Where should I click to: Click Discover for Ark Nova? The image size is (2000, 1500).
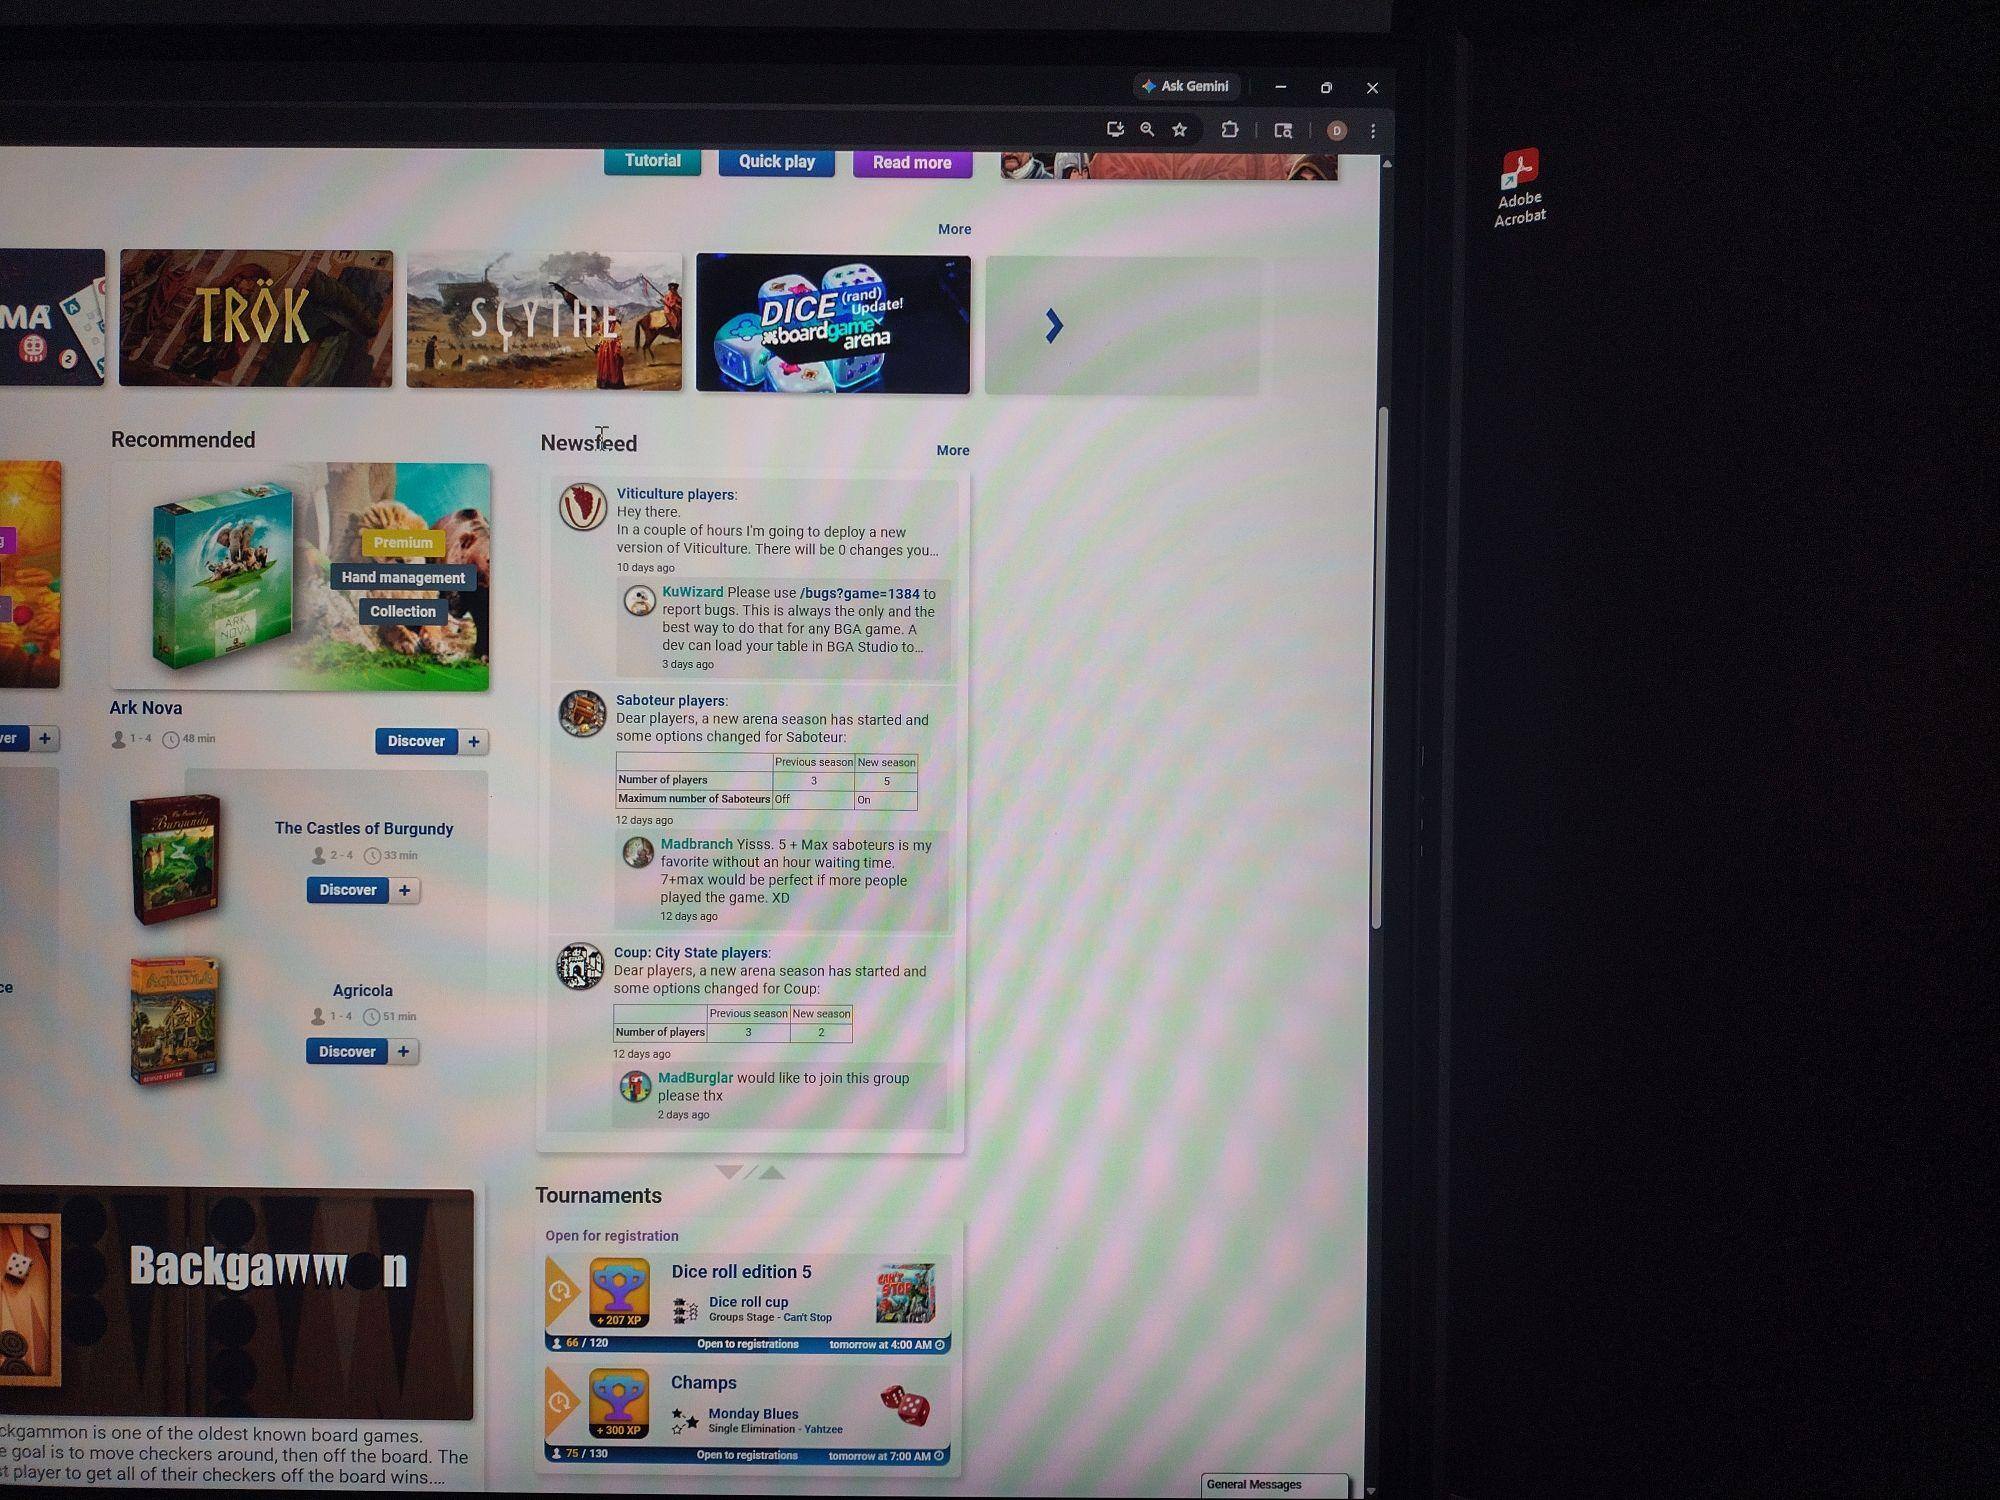pyautogui.click(x=416, y=741)
